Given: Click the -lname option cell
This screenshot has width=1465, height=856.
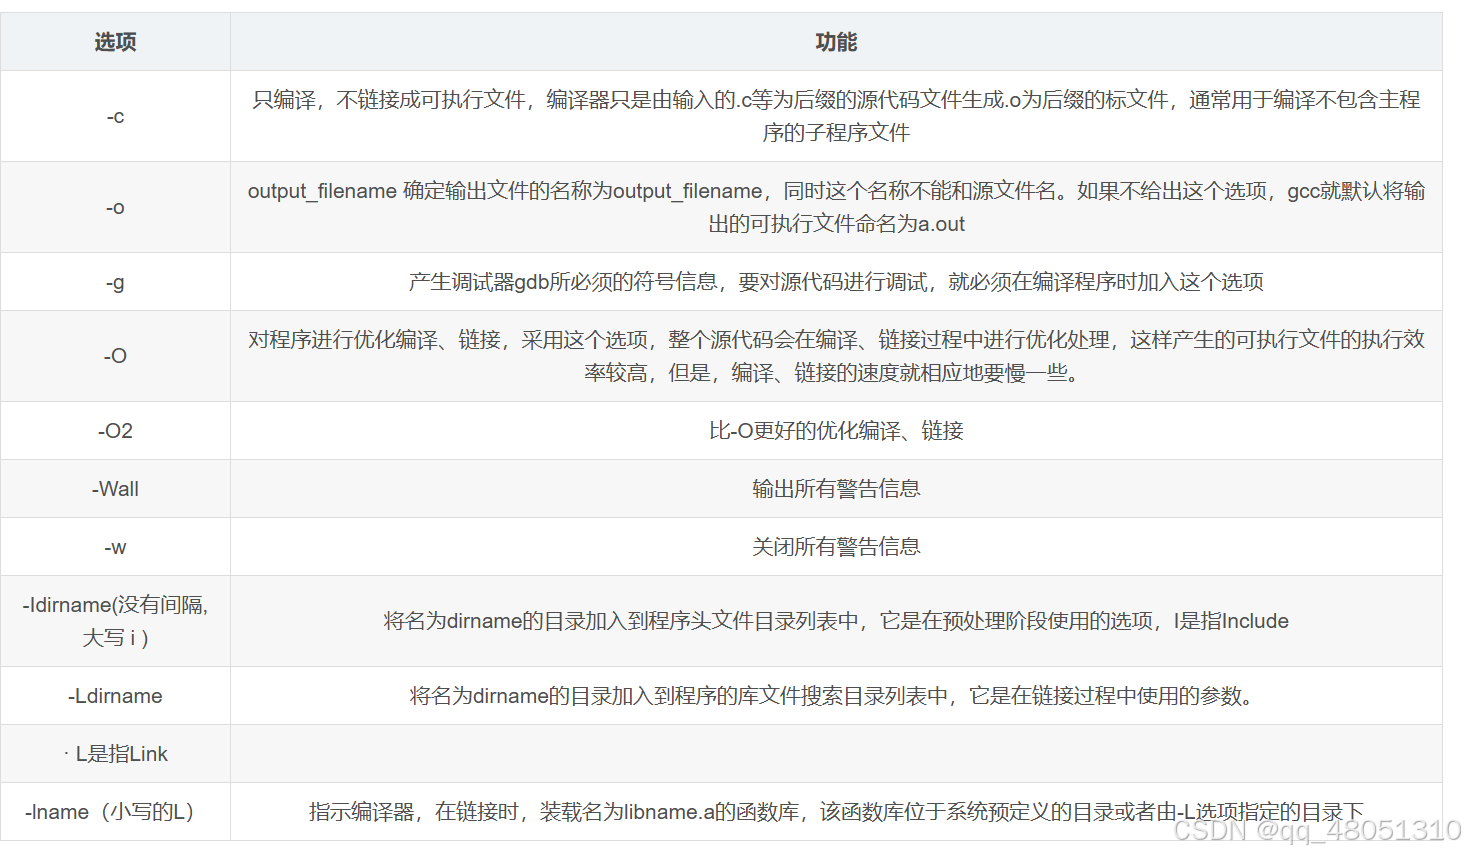Looking at the screenshot, I should [114, 811].
